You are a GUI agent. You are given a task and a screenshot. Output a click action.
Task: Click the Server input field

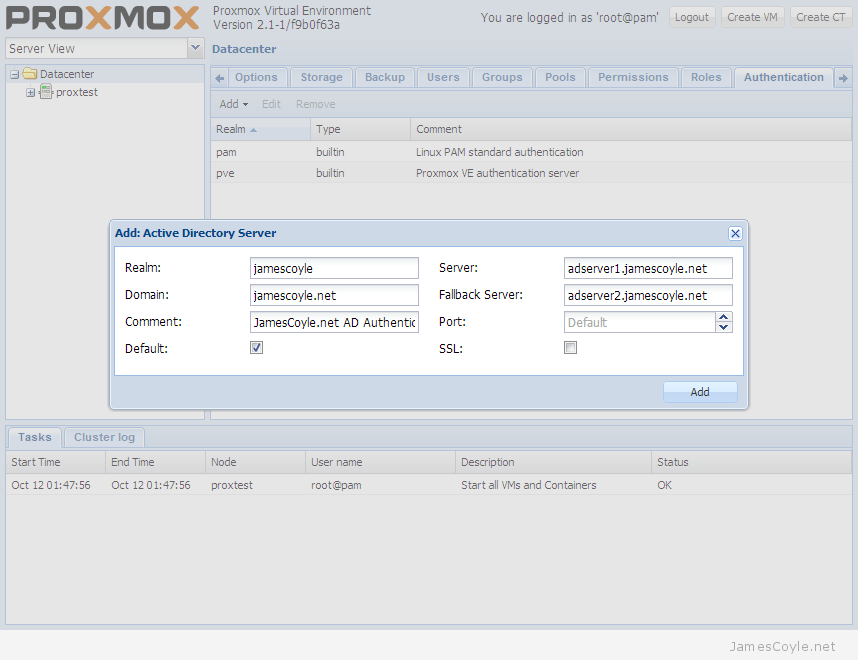pyautogui.click(x=648, y=268)
